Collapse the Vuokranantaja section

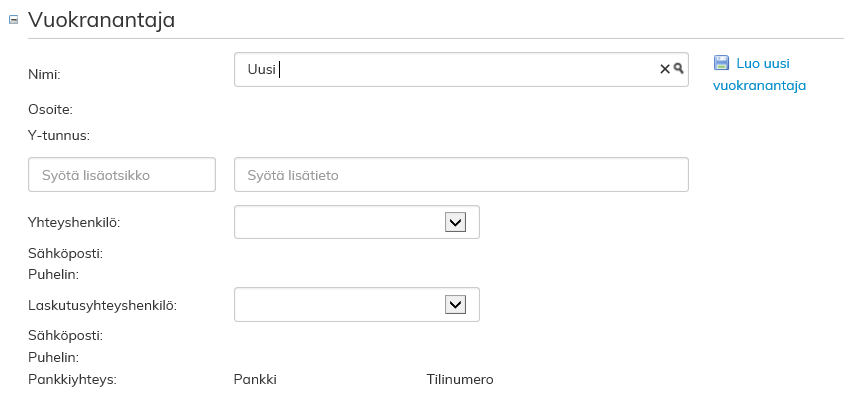click(14, 20)
